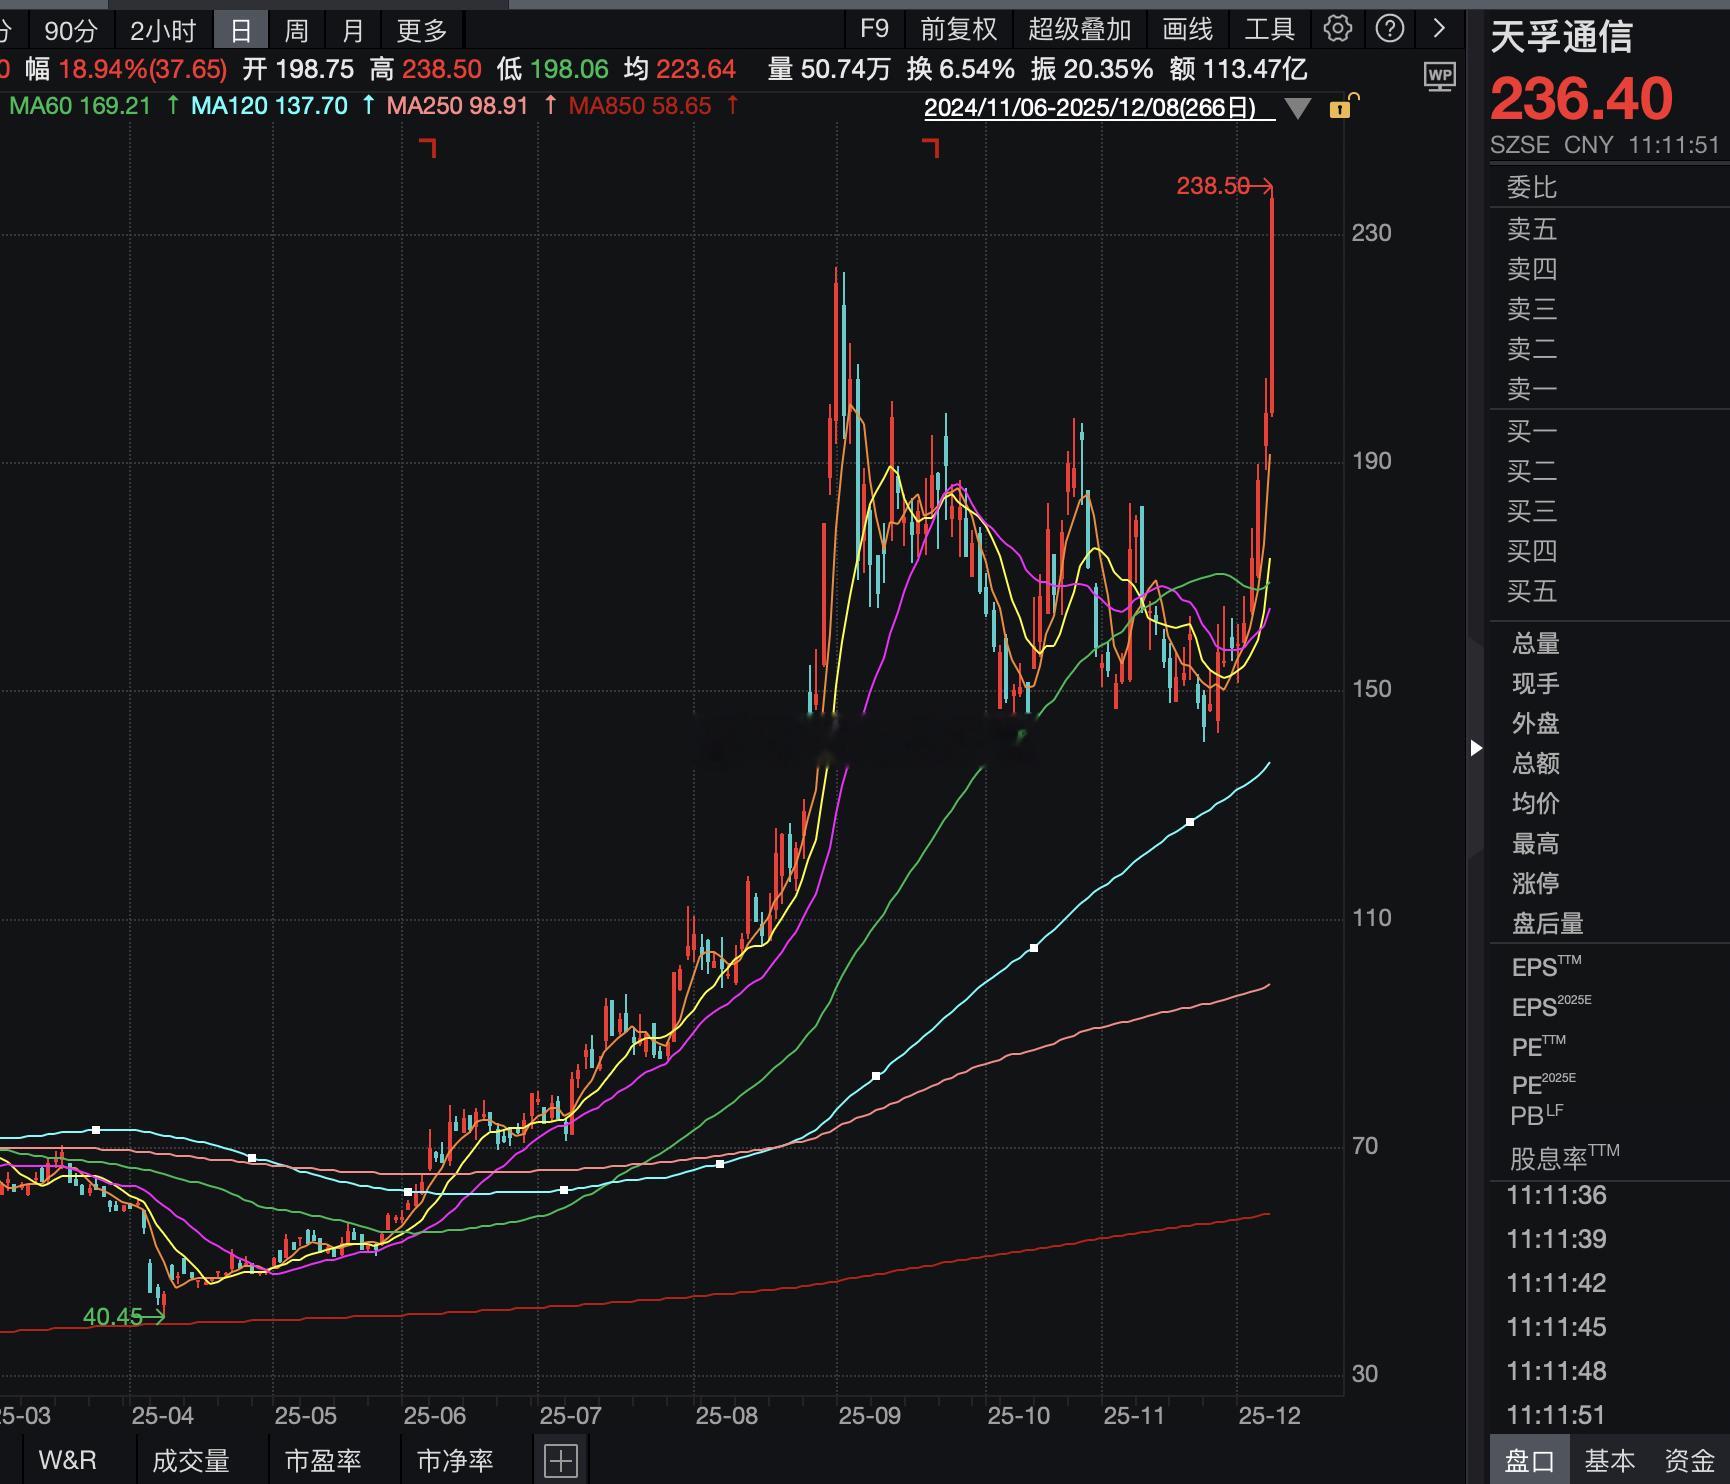Open chart settings with the gear icon
Viewport: 1730px width, 1484px height.
pyautogui.click(x=1337, y=28)
